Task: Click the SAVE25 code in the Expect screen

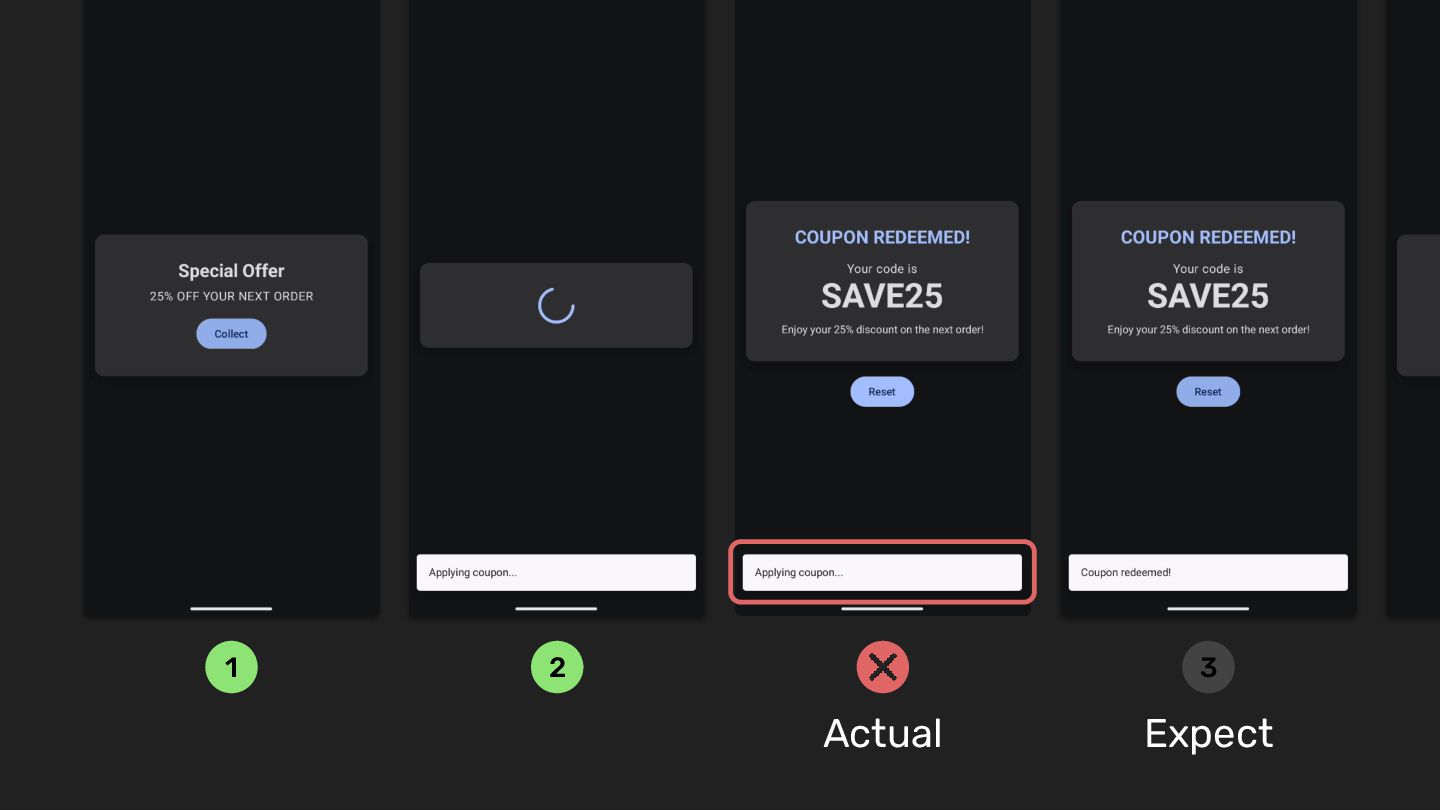Action: [1208, 296]
